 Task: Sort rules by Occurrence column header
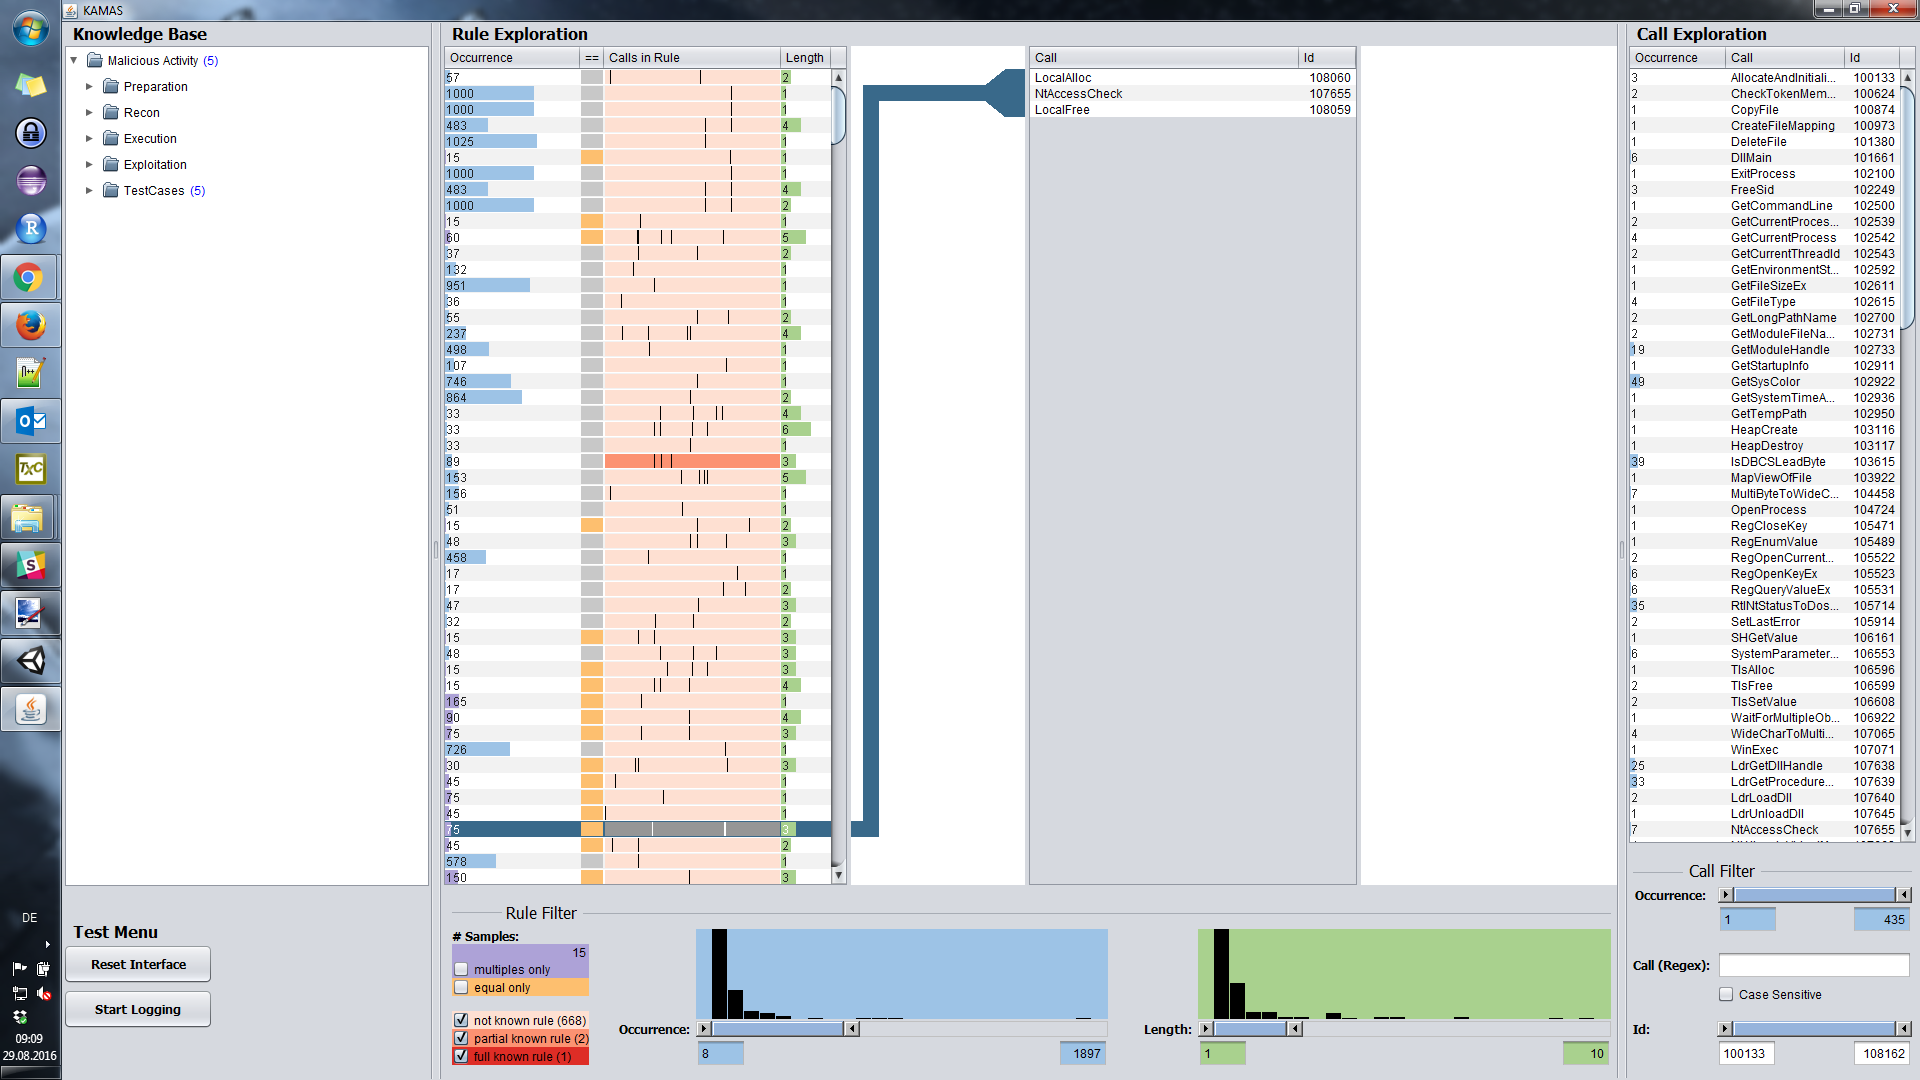pos(510,58)
